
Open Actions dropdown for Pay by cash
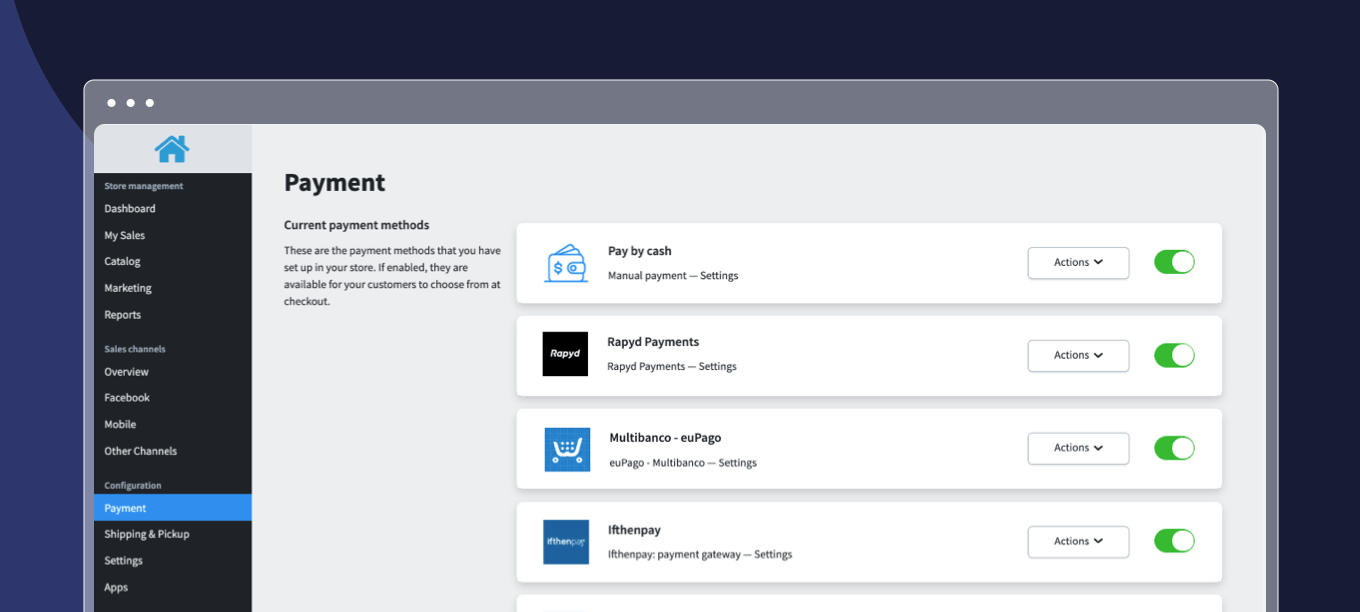1078,263
